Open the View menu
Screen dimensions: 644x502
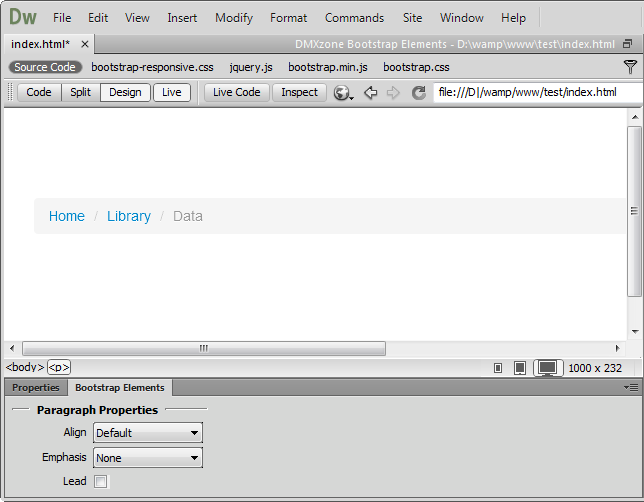pos(137,18)
